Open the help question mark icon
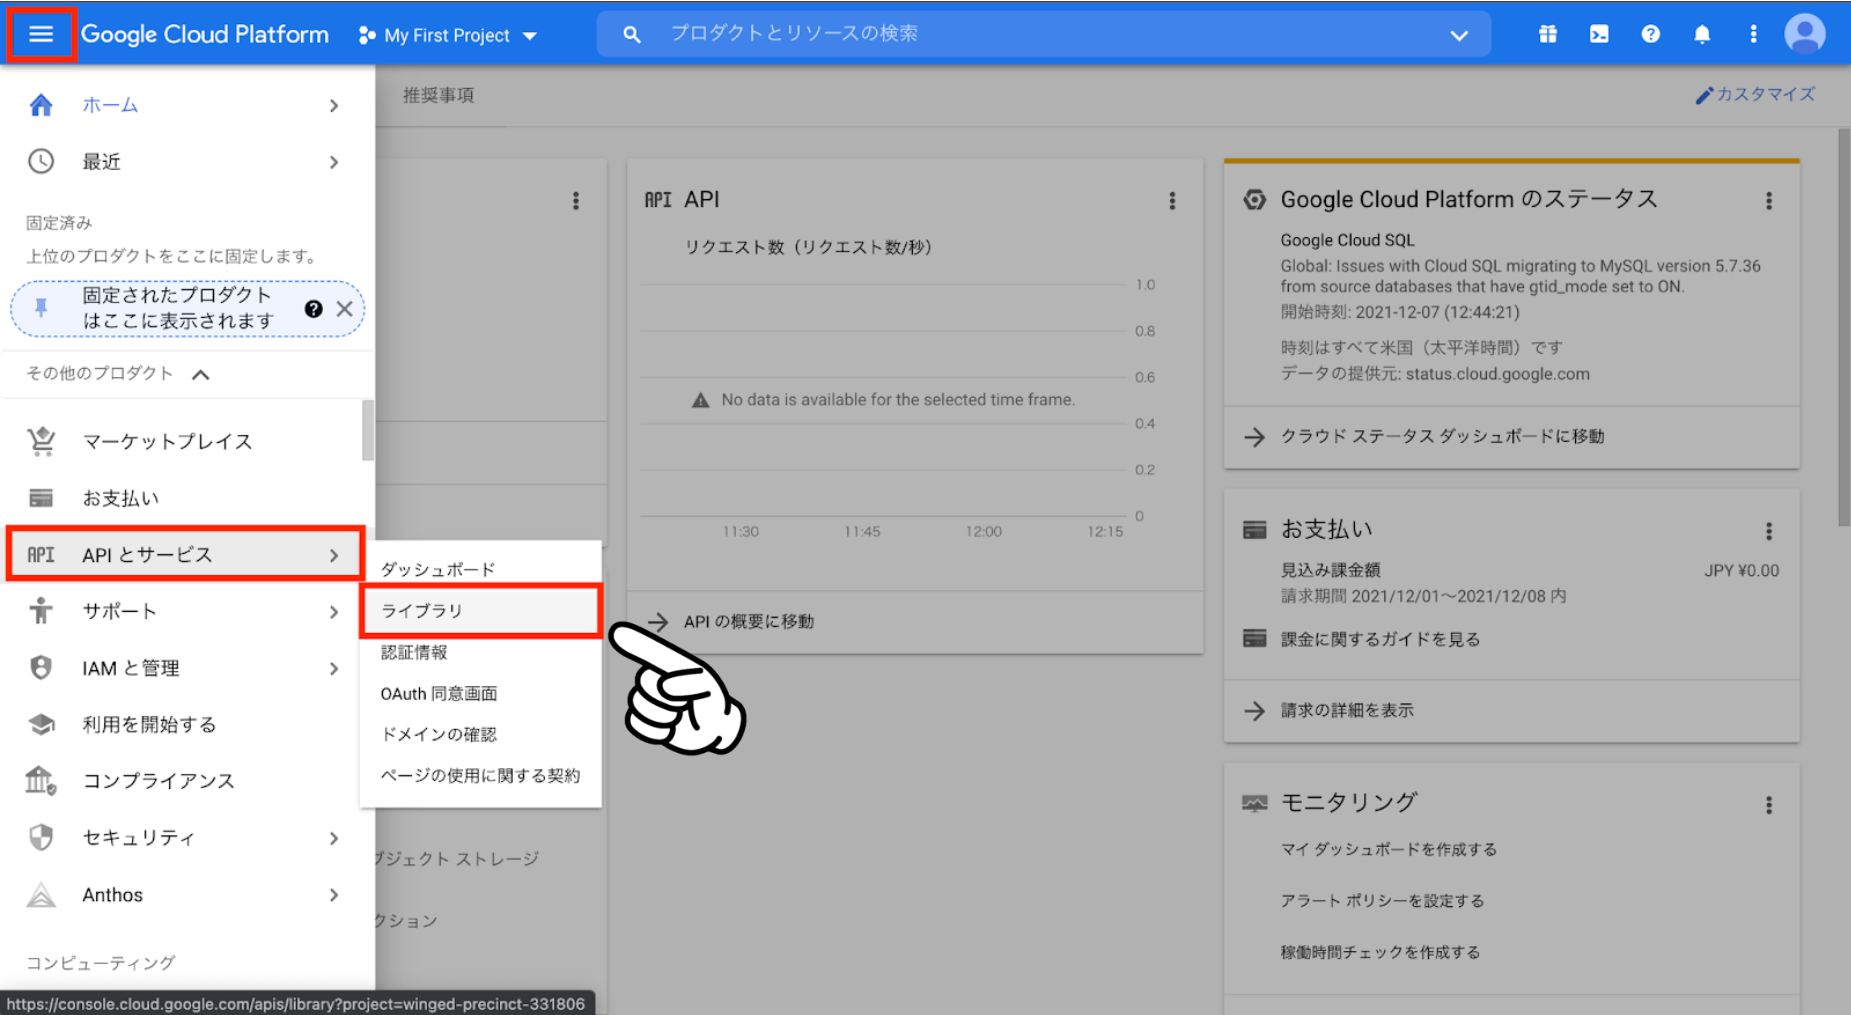1851x1015 pixels. 1651,34
